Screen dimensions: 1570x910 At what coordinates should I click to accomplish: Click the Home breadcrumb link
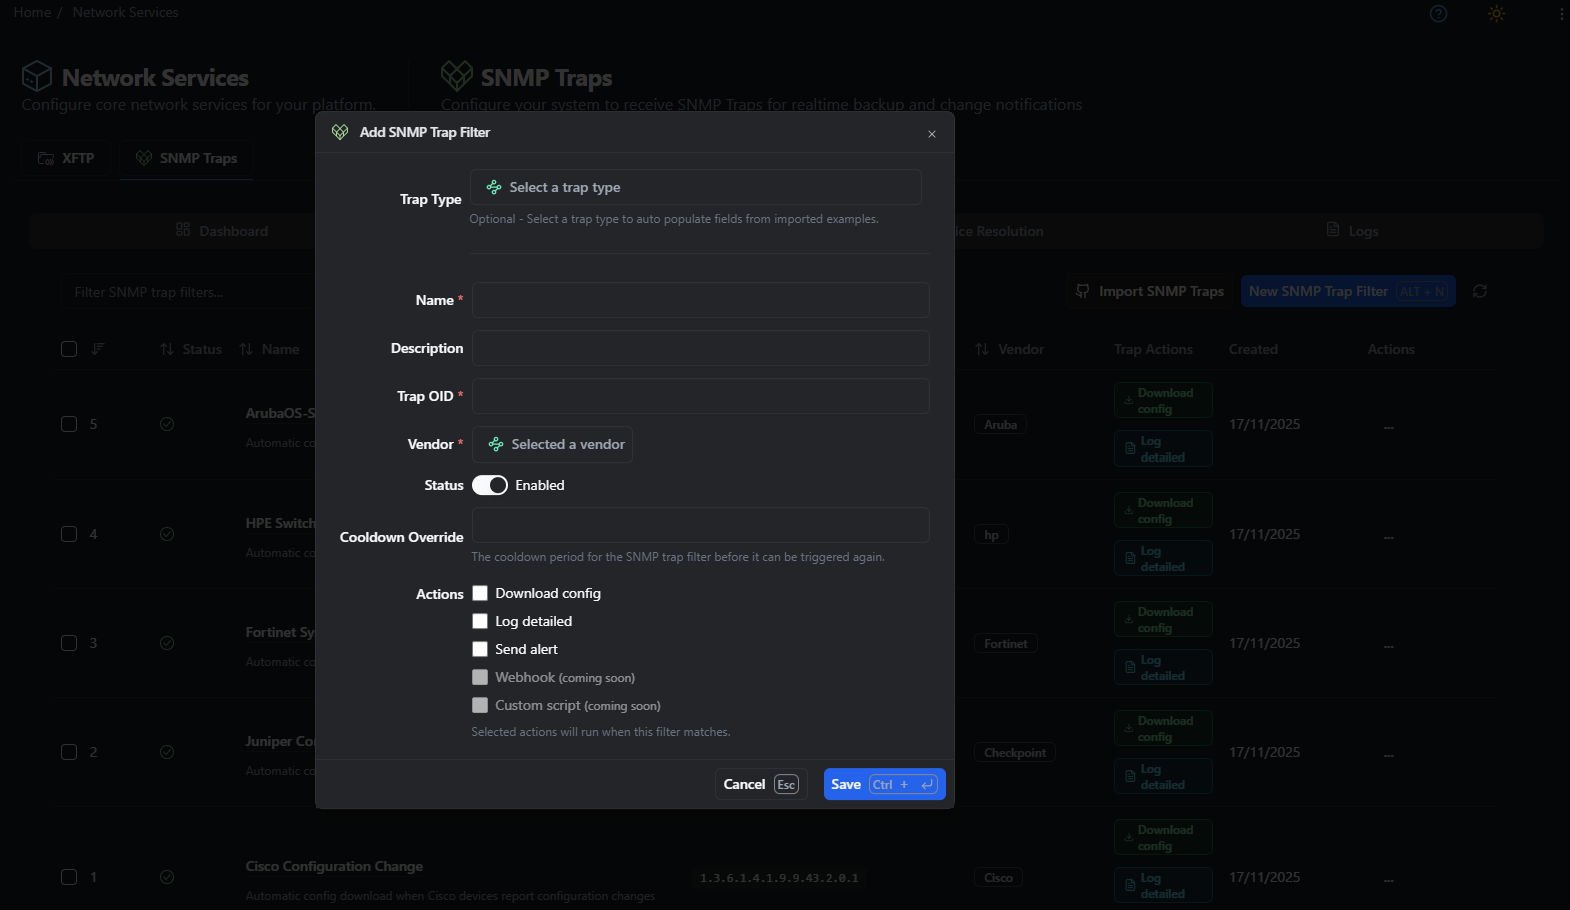click(x=32, y=12)
